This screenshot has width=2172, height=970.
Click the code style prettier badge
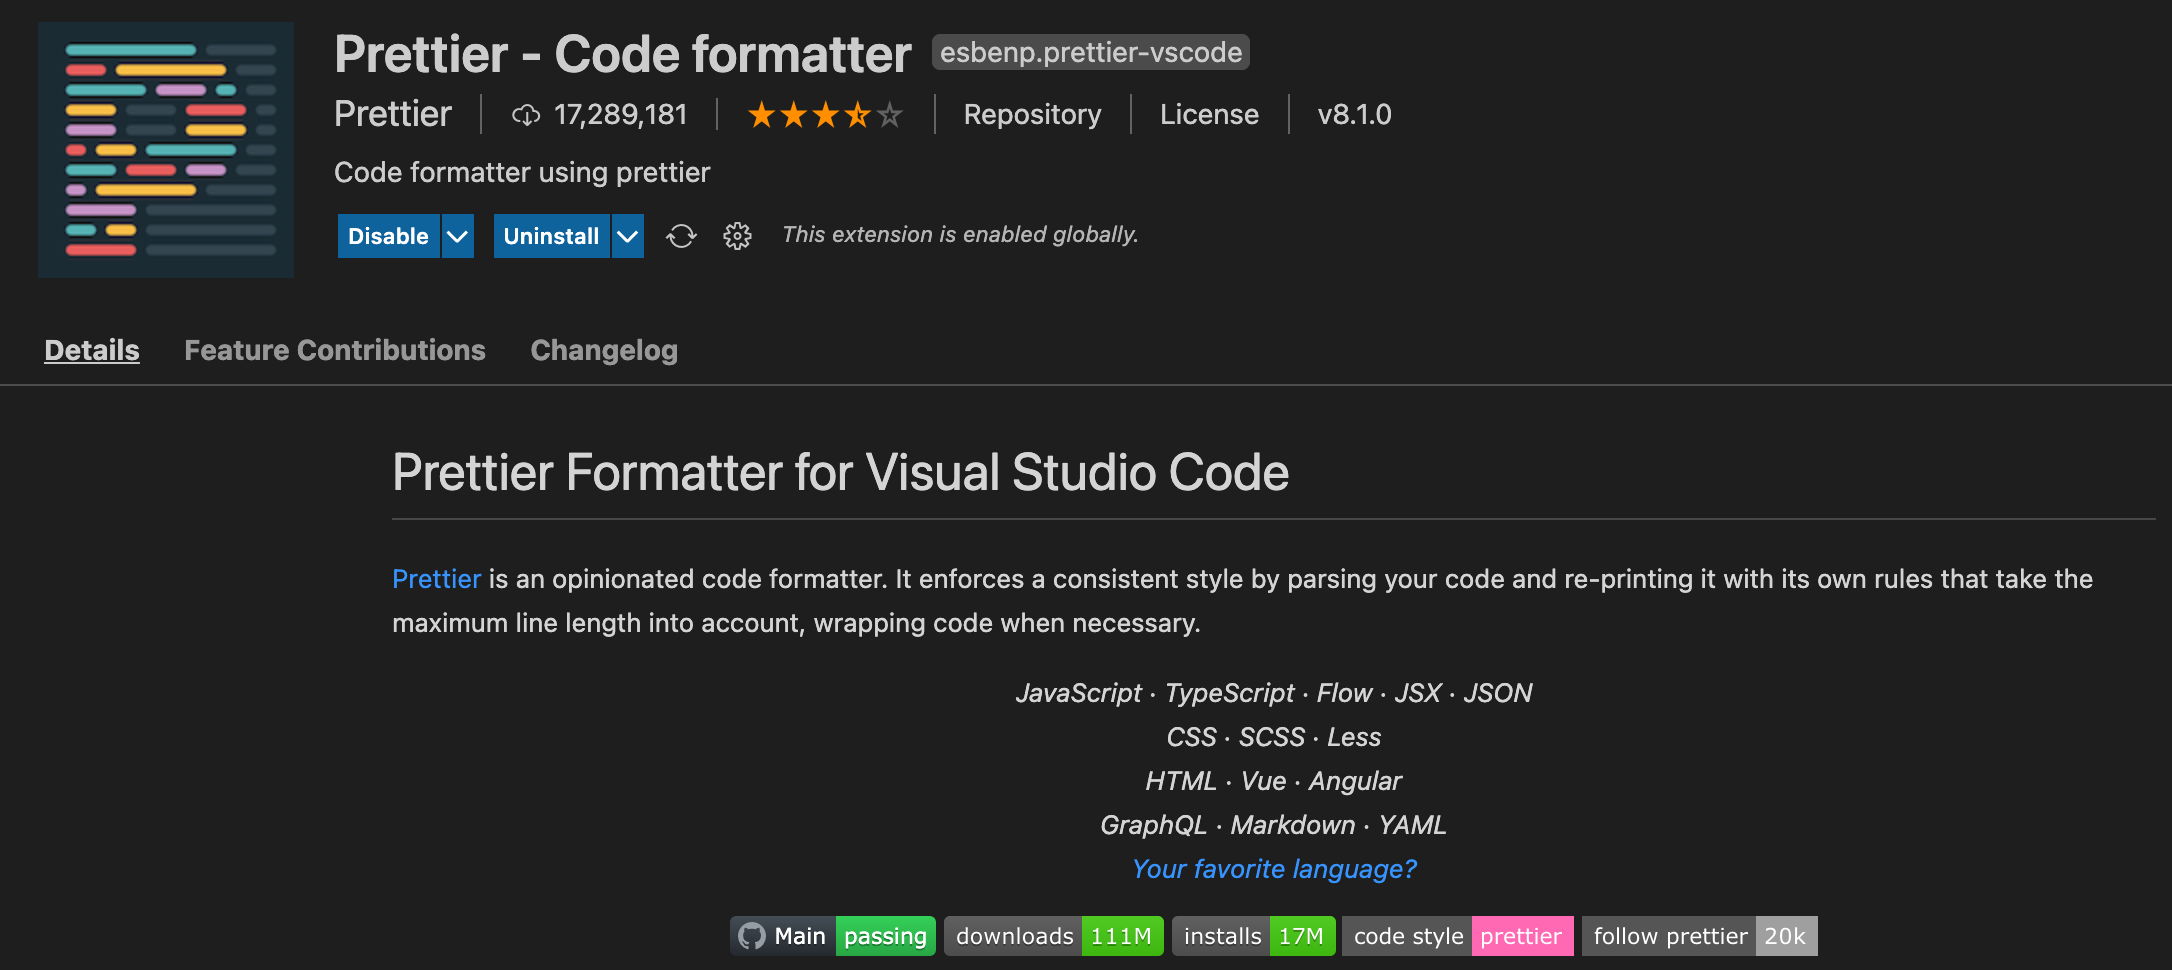click(x=1458, y=936)
